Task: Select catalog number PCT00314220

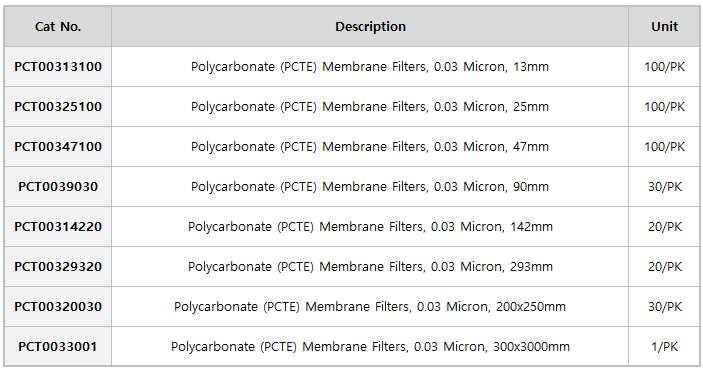Action: (58, 226)
